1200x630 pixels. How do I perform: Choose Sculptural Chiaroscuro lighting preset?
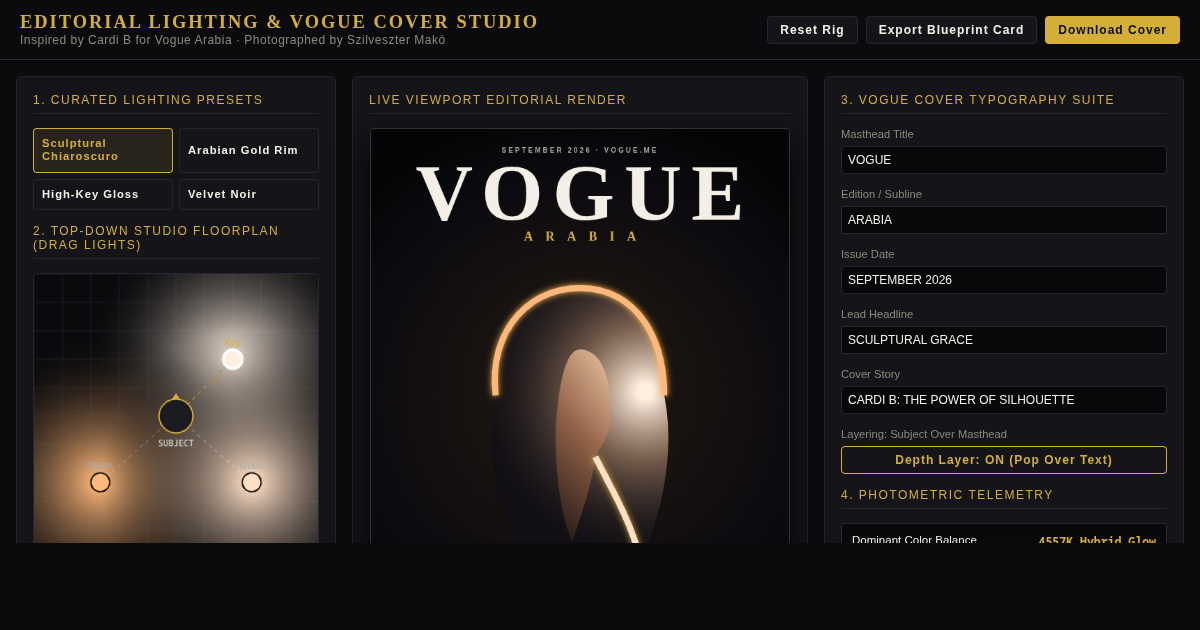click(103, 150)
